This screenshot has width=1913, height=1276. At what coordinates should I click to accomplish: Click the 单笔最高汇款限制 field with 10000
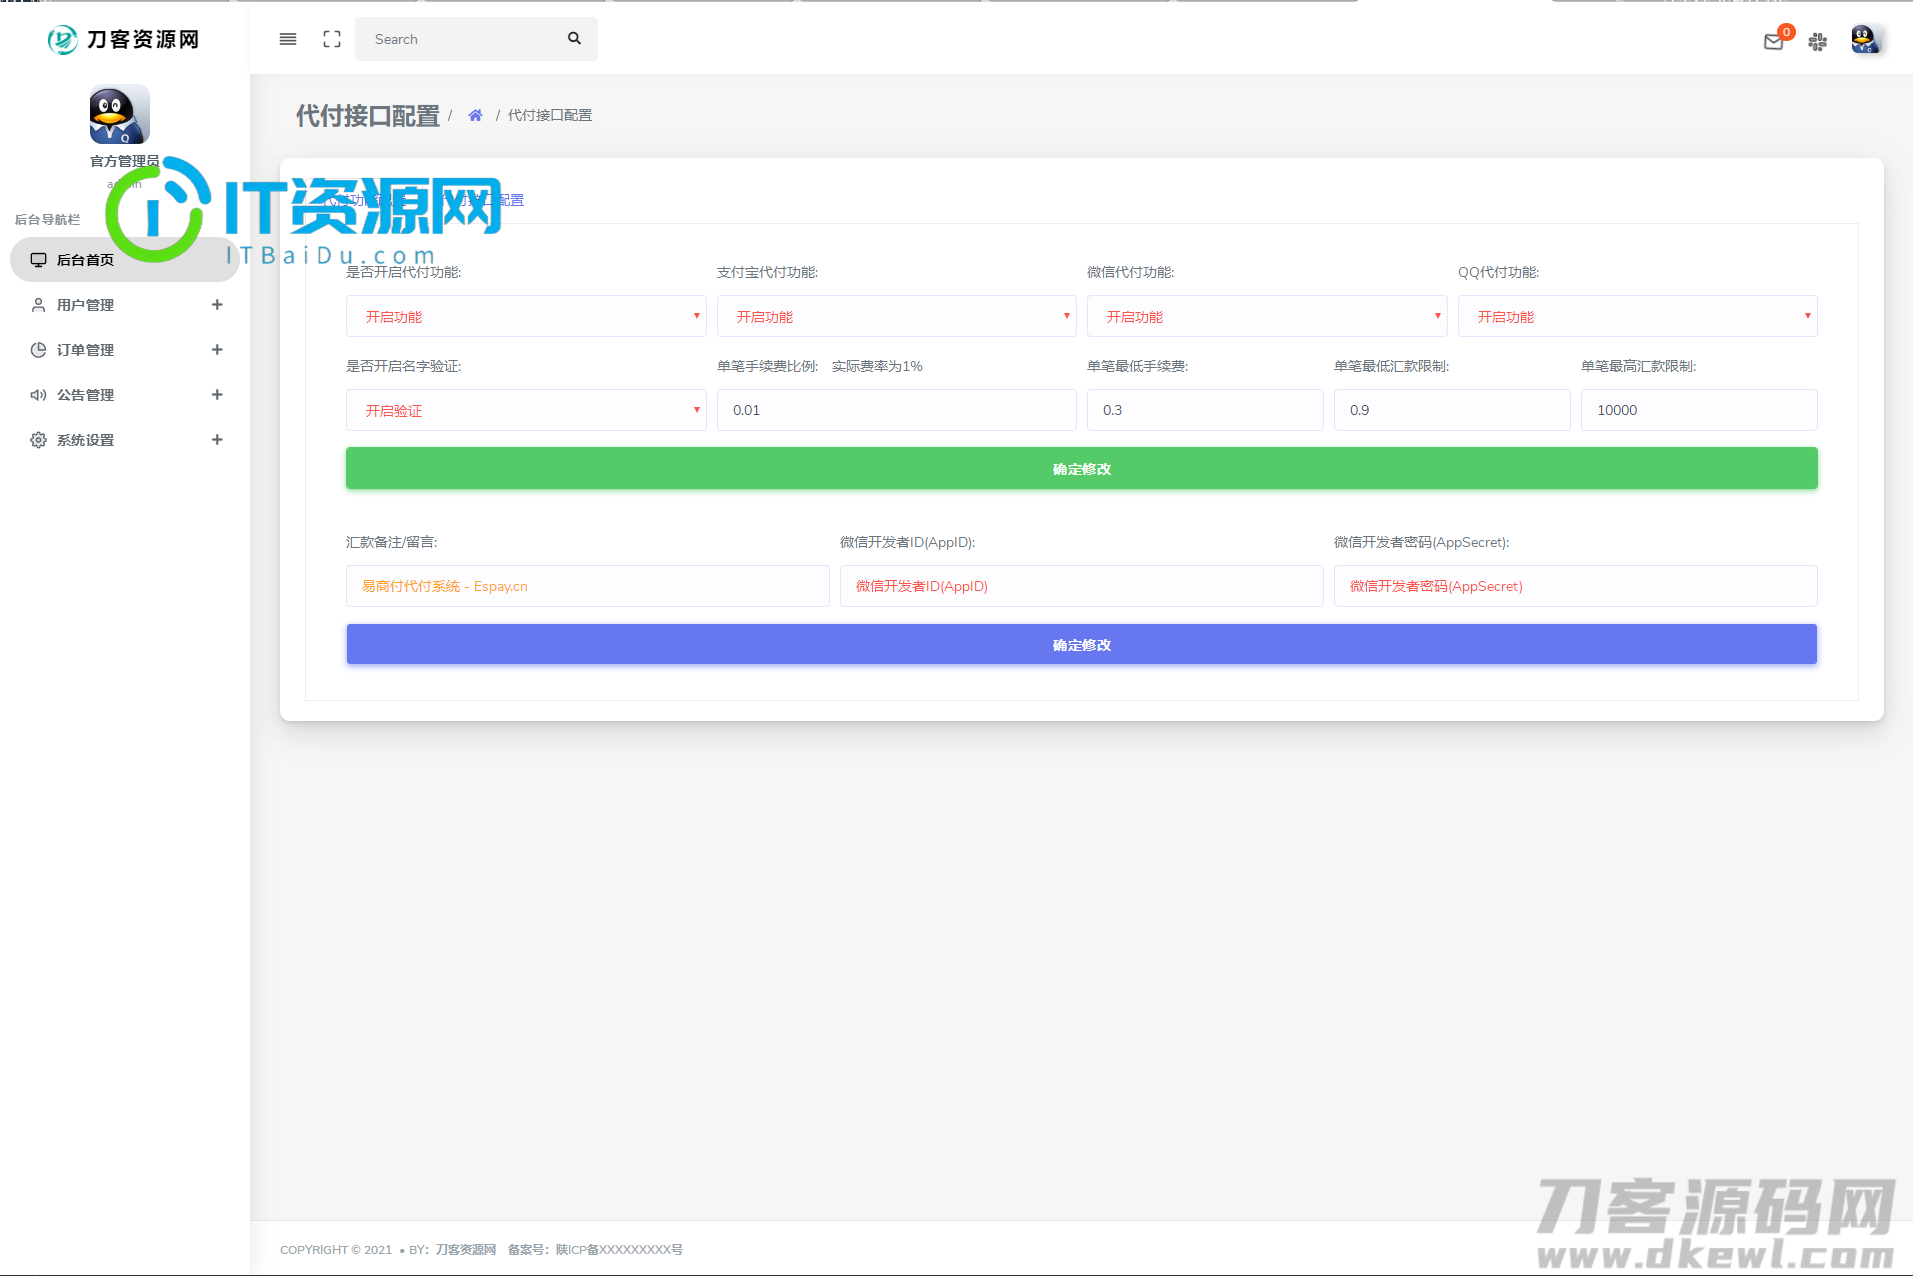(1699, 410)
